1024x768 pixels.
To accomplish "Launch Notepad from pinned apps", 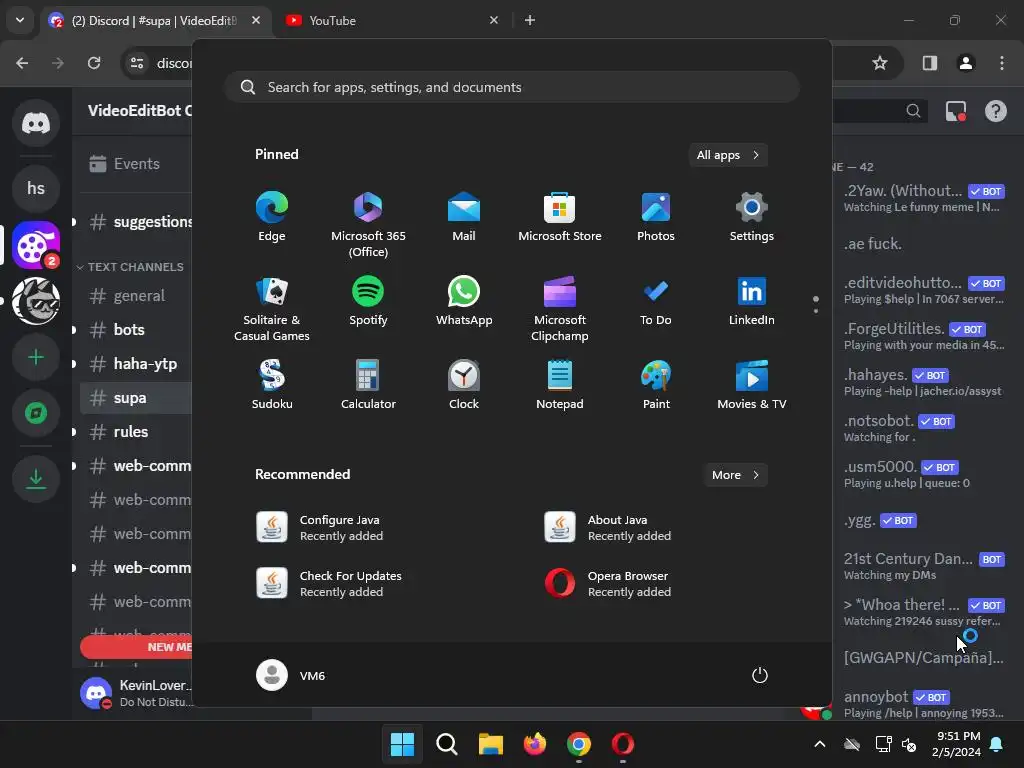I will (x=560, y=385).
